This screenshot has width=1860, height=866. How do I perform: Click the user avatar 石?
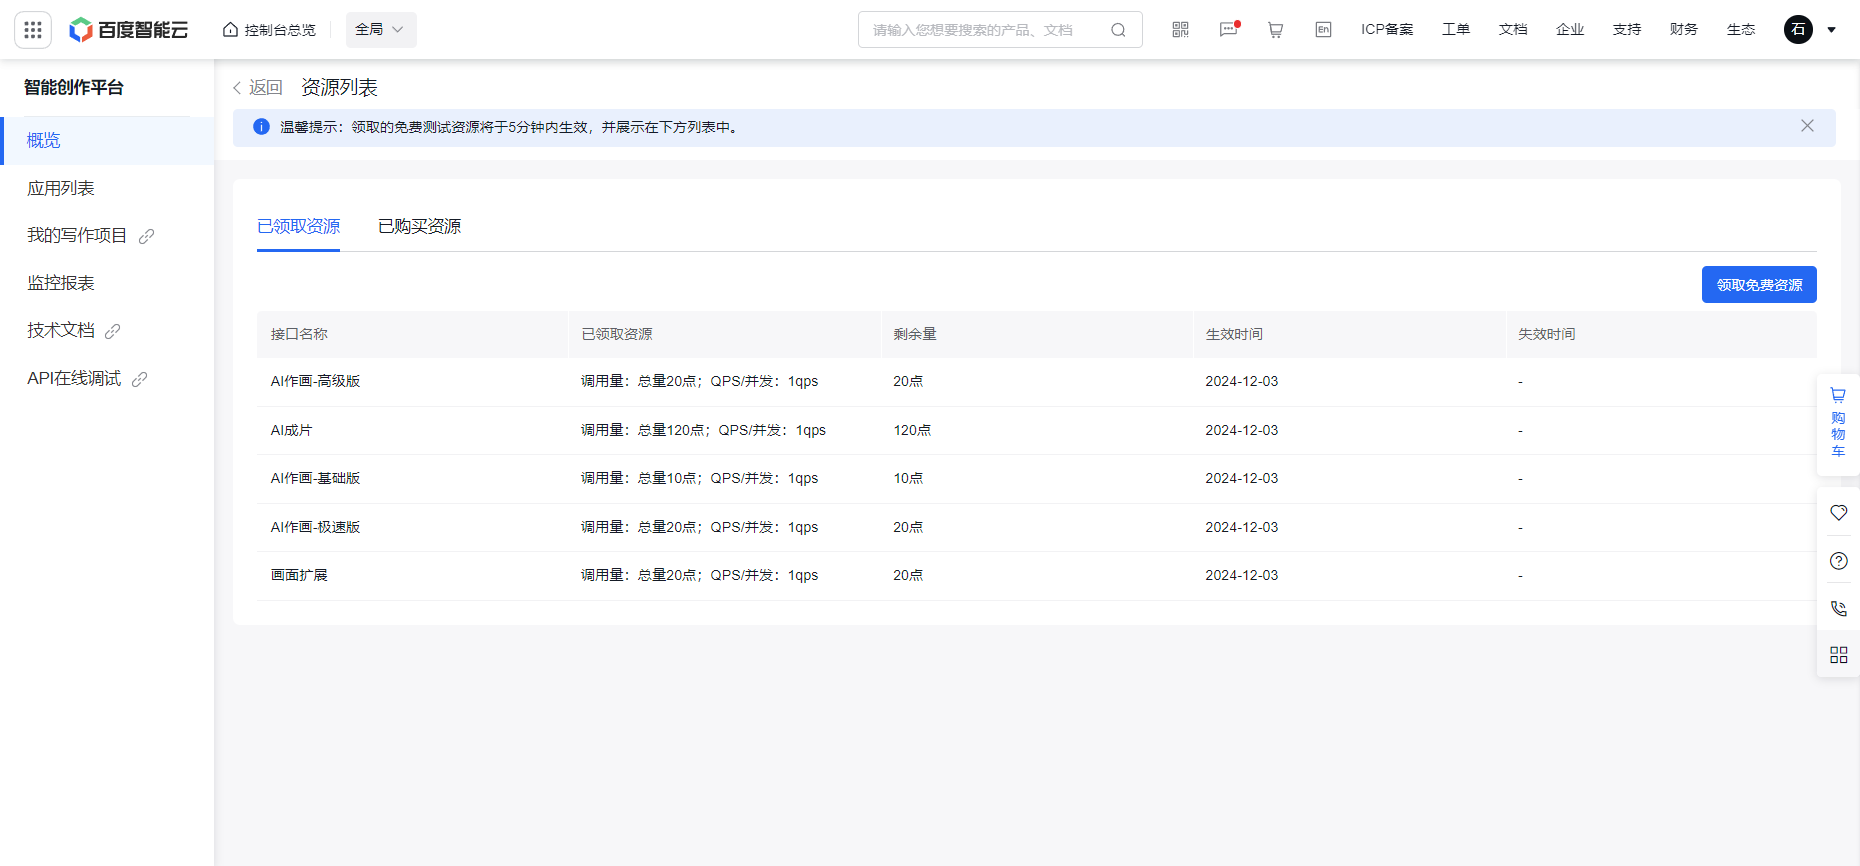(x=1798, y=30)
